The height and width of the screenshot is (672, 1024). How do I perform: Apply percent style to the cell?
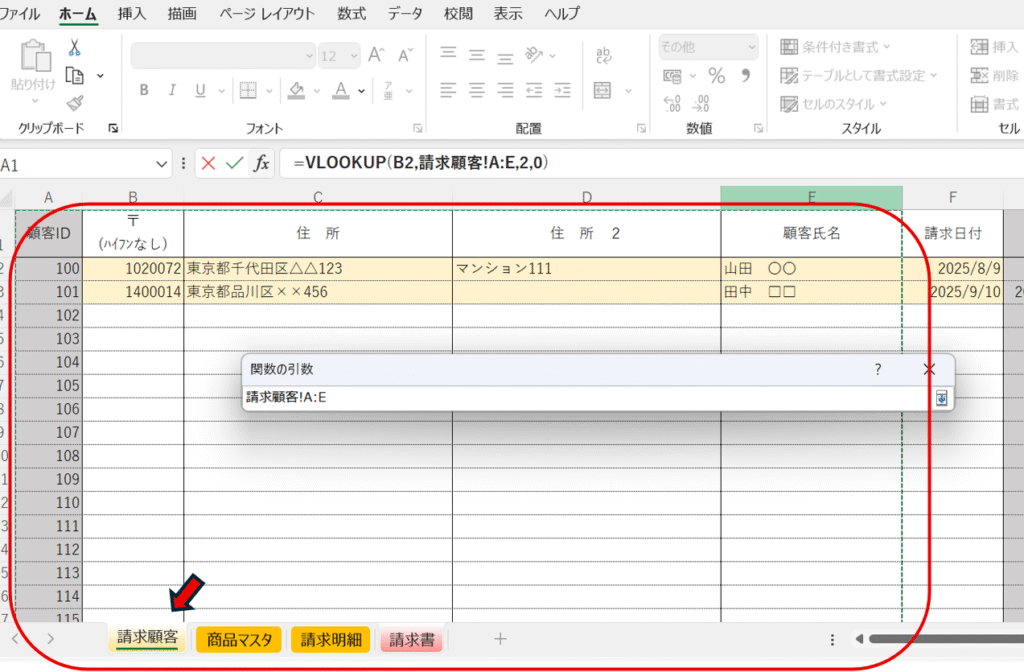[717, 76]
